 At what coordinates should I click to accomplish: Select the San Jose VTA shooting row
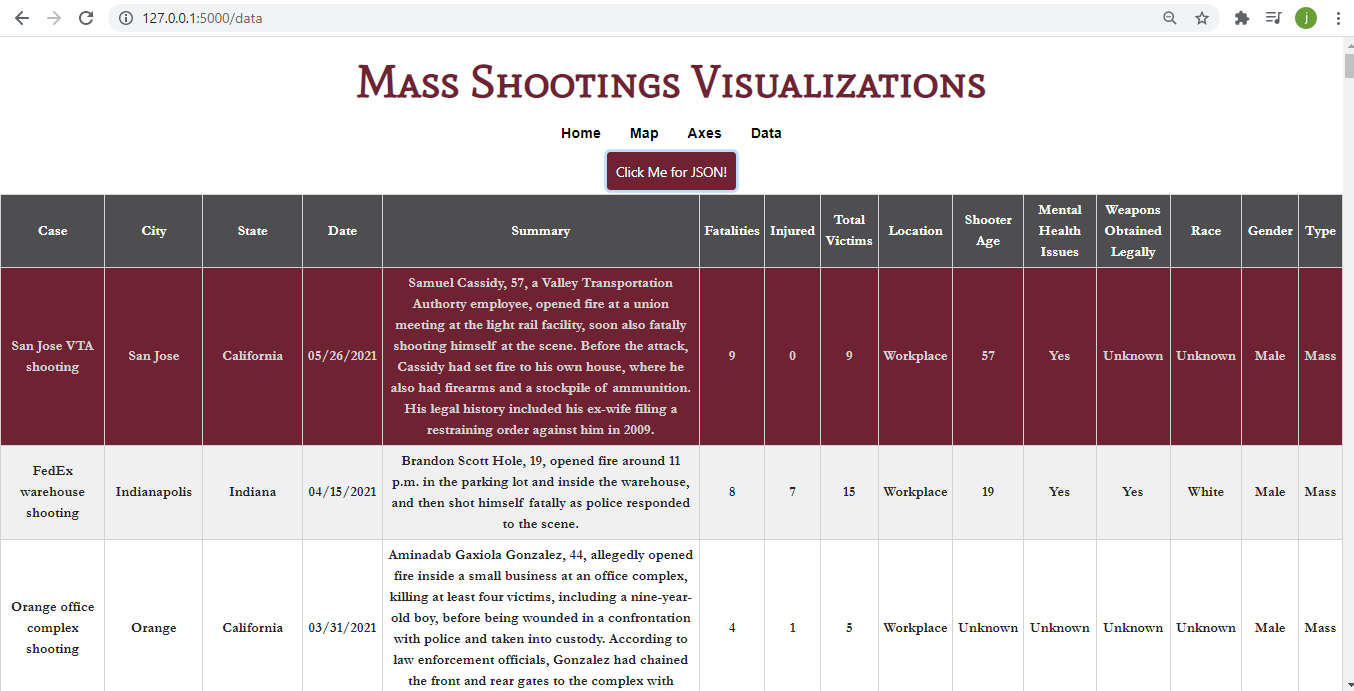[52, 355]
